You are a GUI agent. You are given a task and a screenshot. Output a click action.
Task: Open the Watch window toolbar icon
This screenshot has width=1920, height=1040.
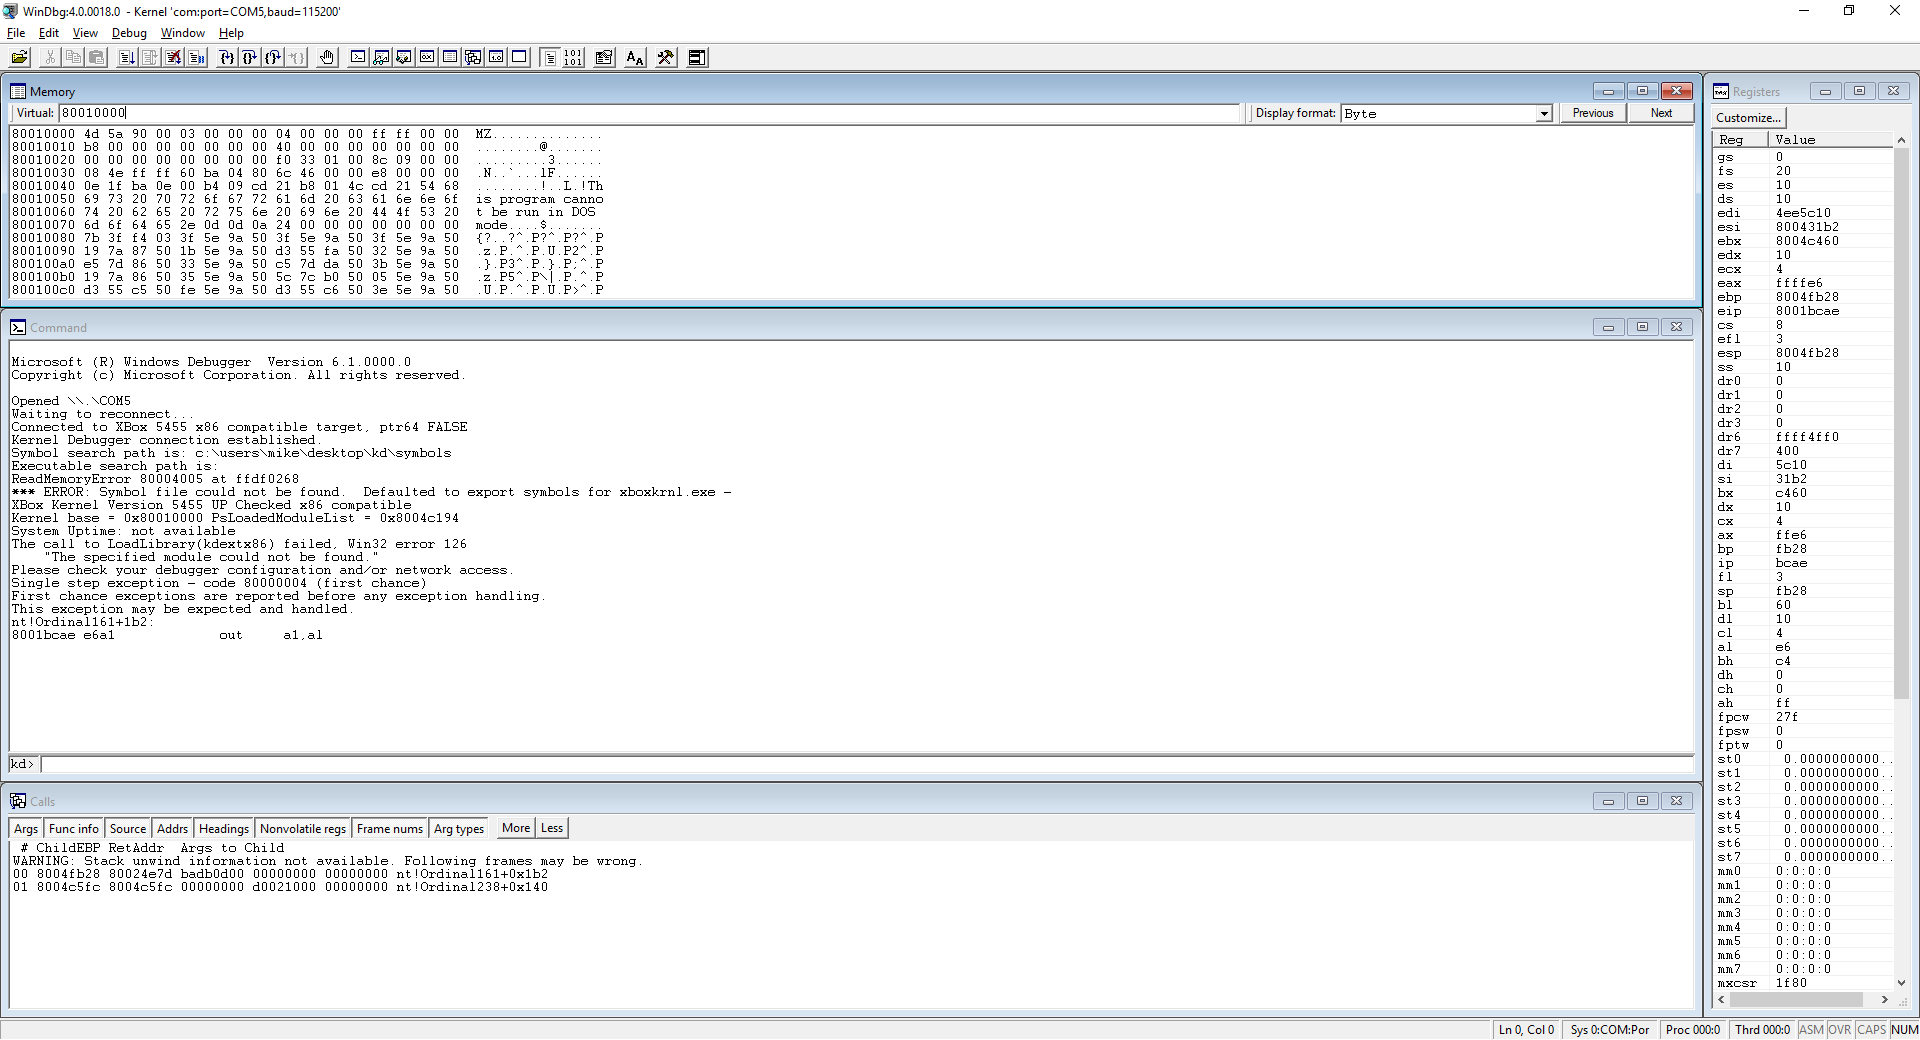(x=381, y=57)
